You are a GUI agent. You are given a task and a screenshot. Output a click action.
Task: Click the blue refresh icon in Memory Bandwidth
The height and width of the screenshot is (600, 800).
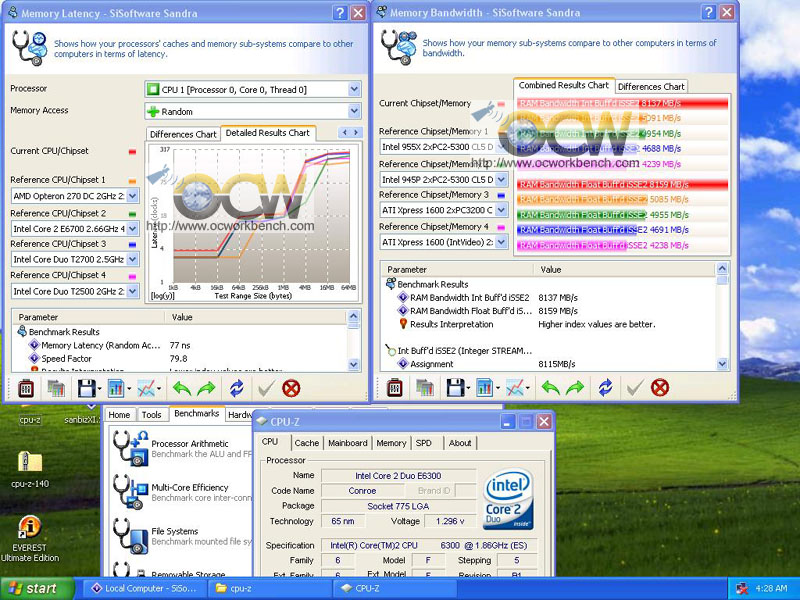605,388
